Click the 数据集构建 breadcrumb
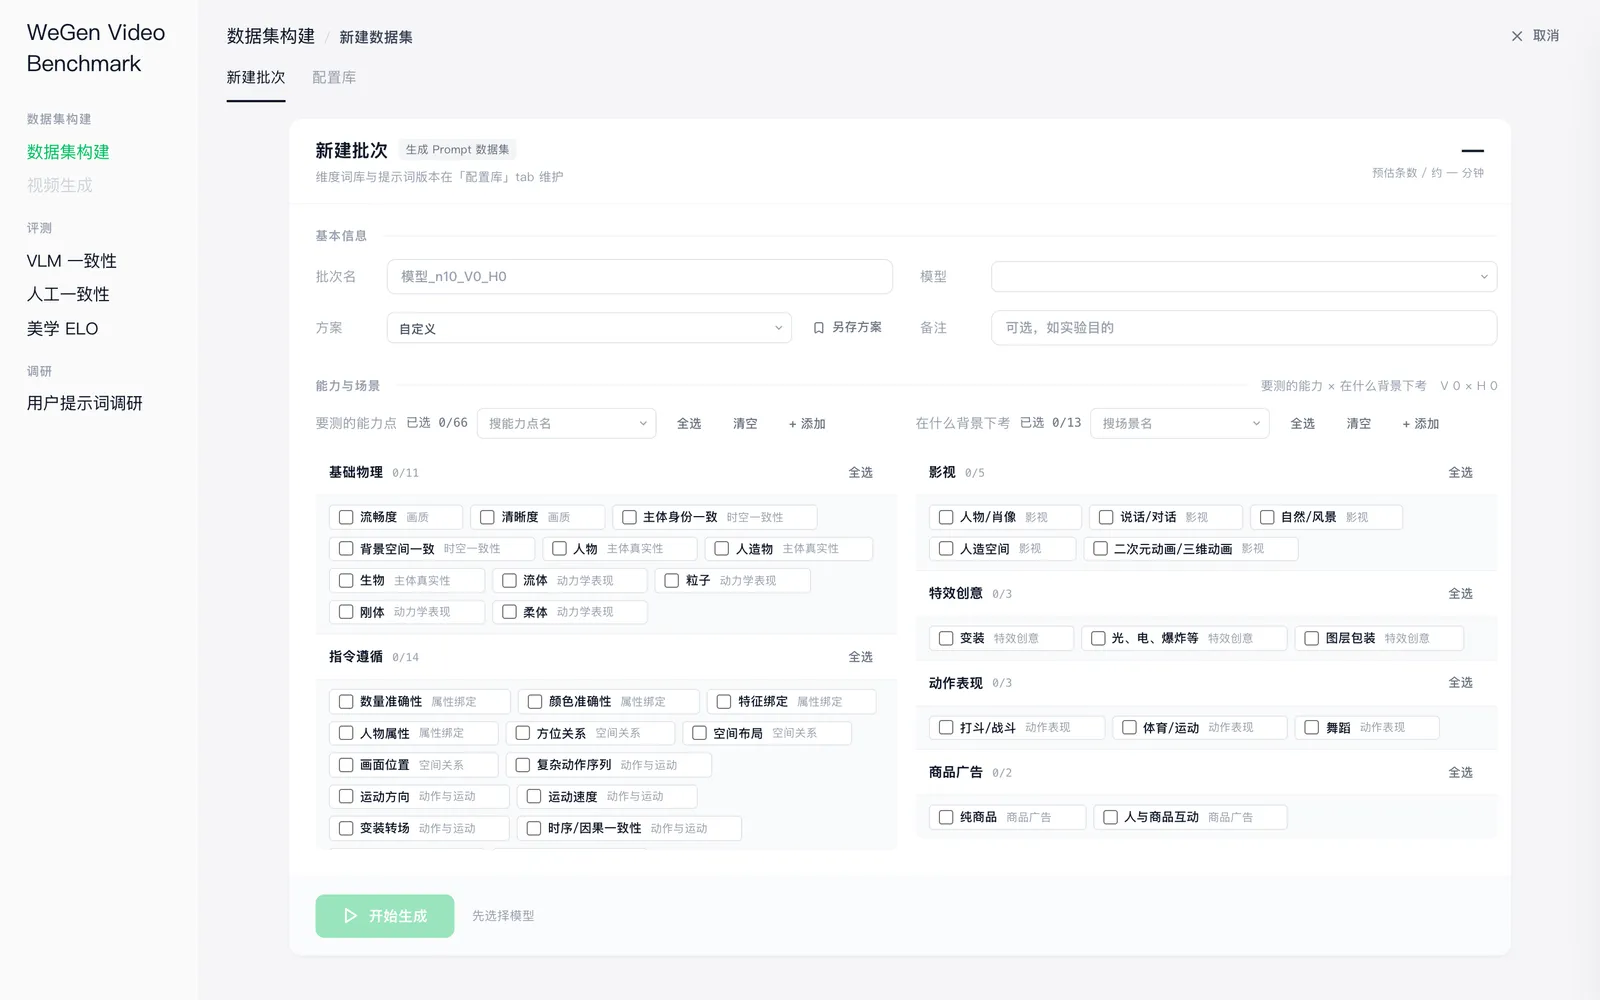 (271, 36)
